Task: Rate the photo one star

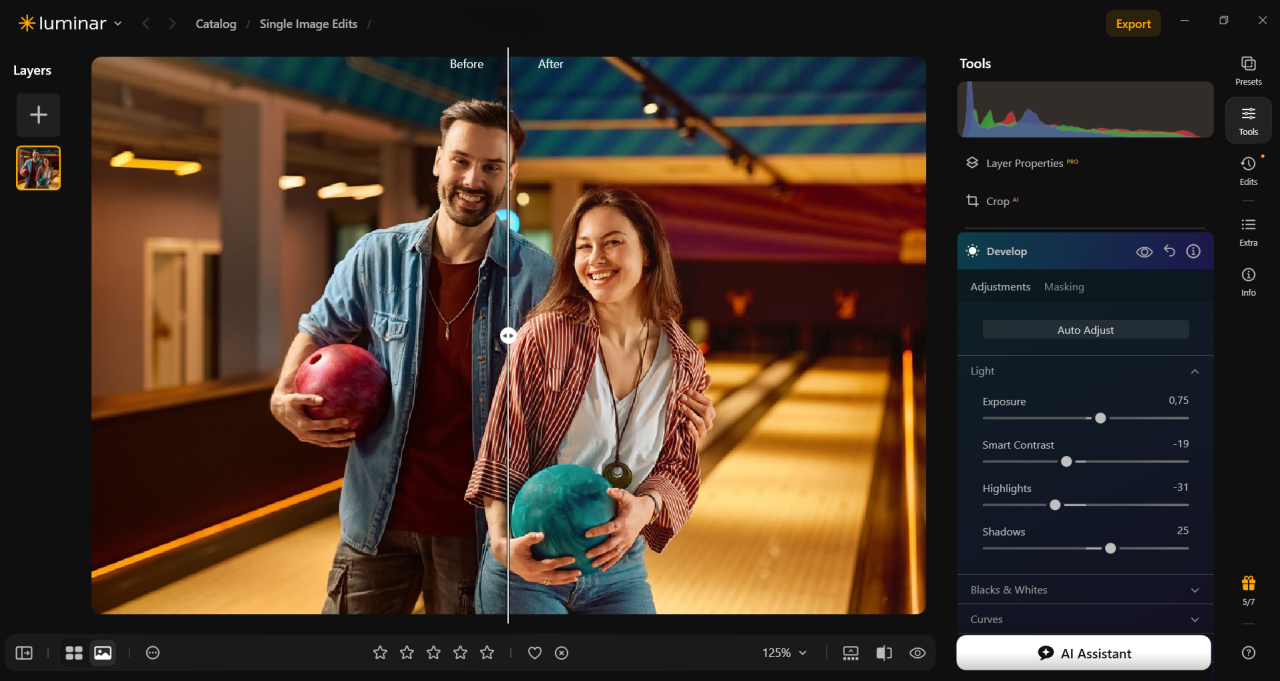Action: point(380,653)
